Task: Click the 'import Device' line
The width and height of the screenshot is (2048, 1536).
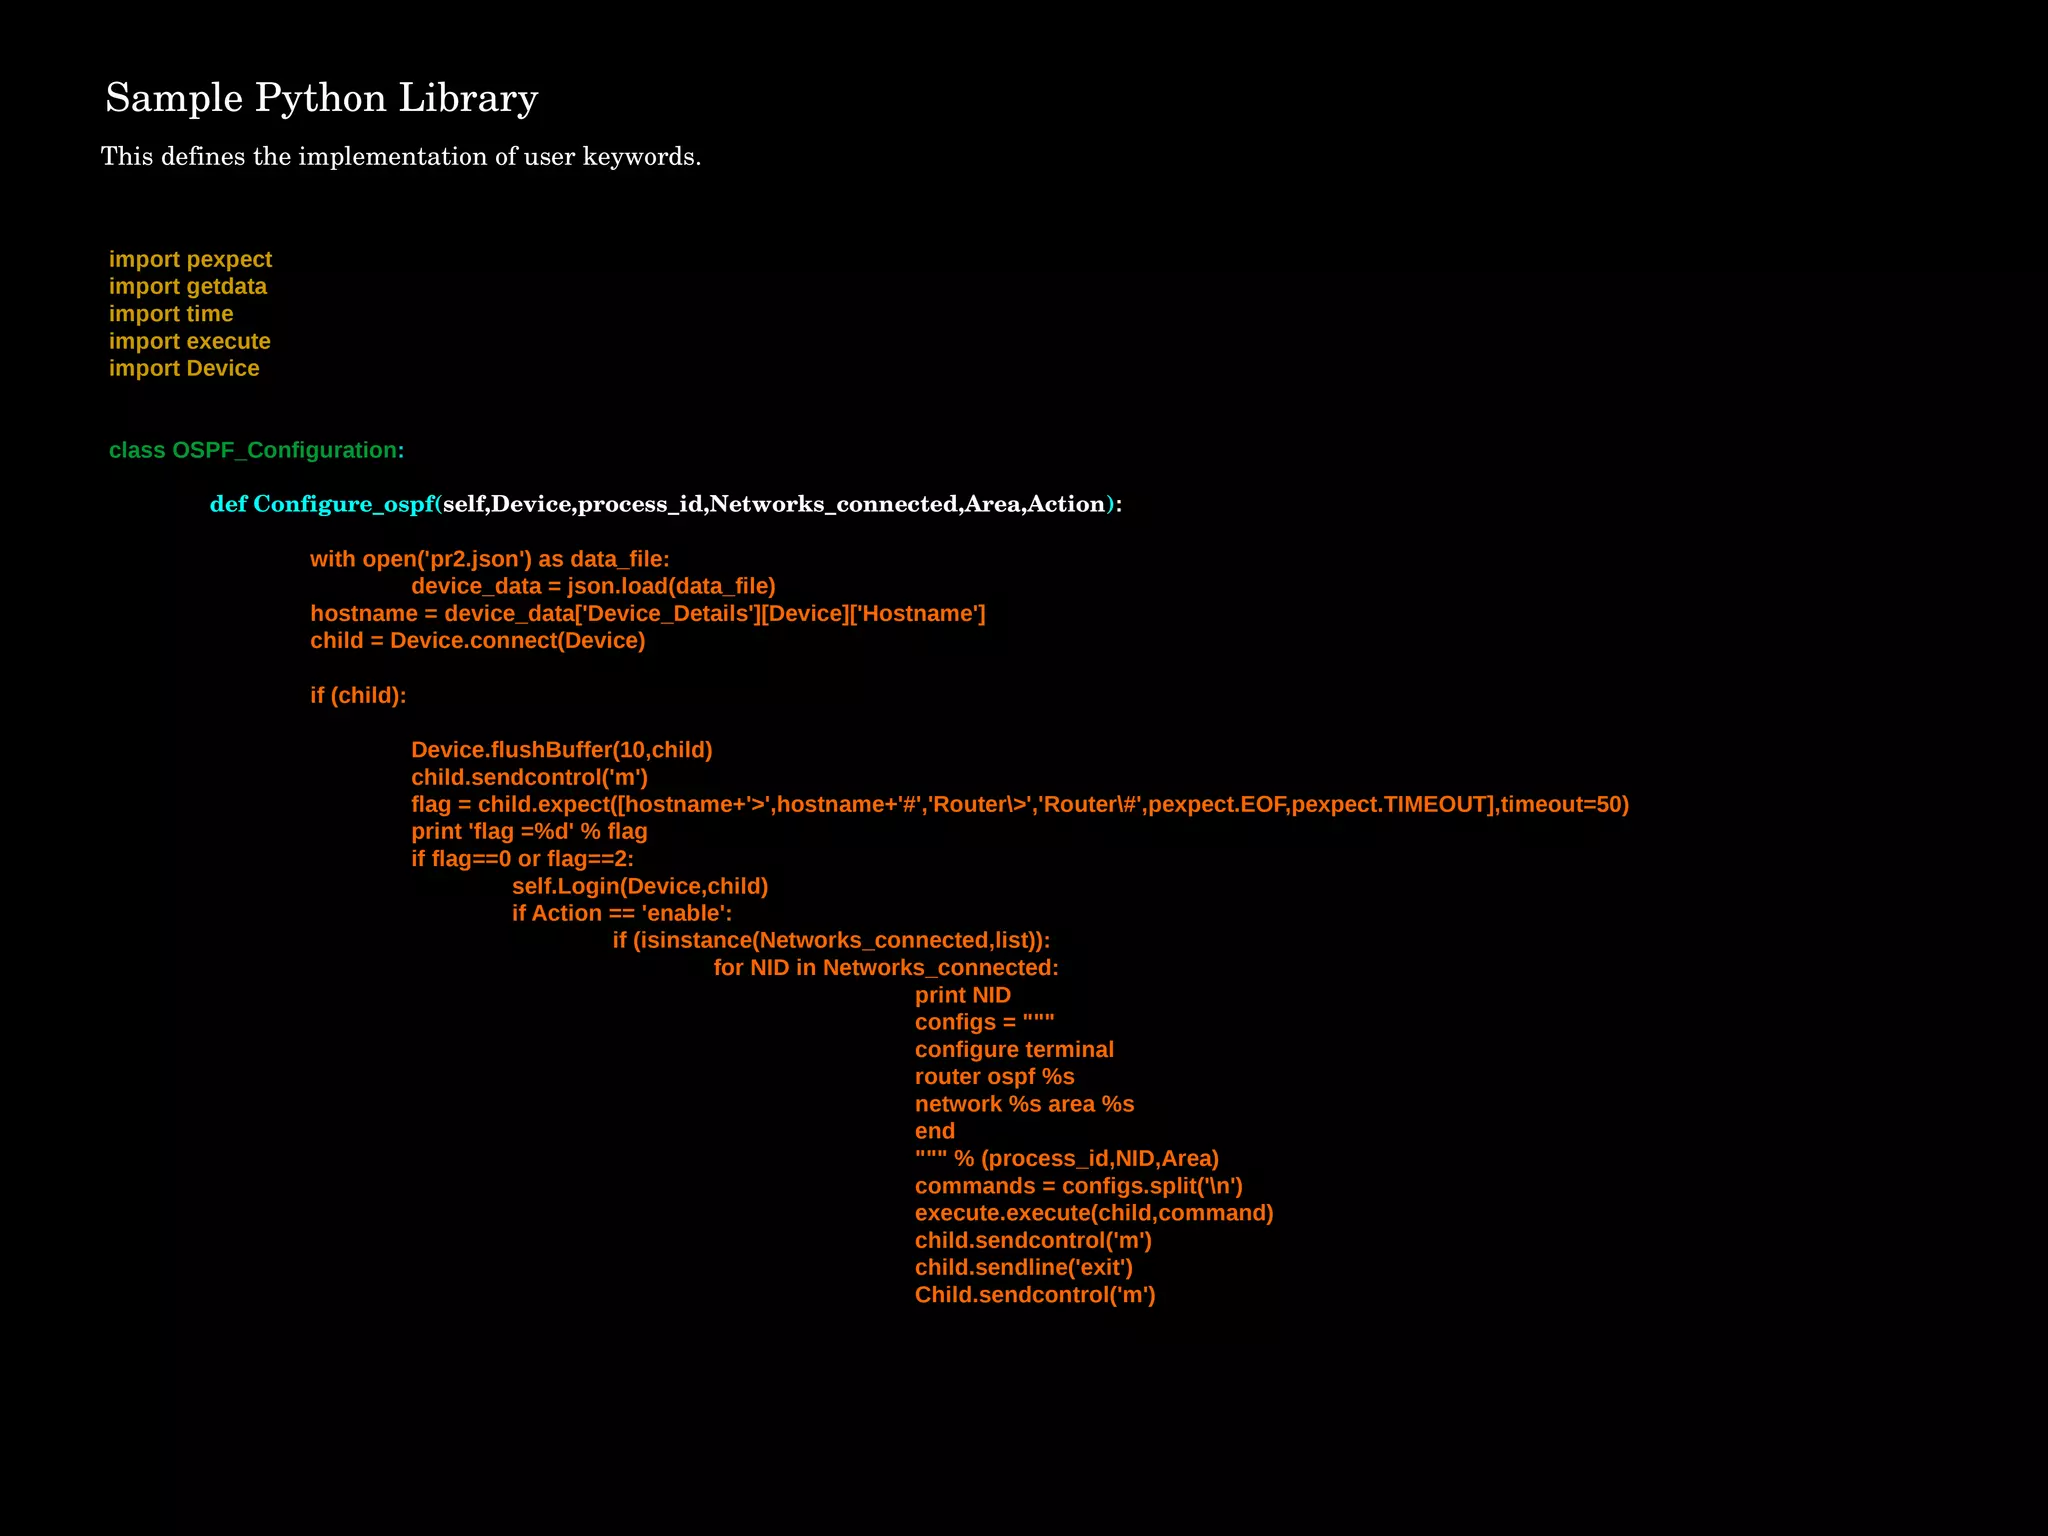Action: 184,369
